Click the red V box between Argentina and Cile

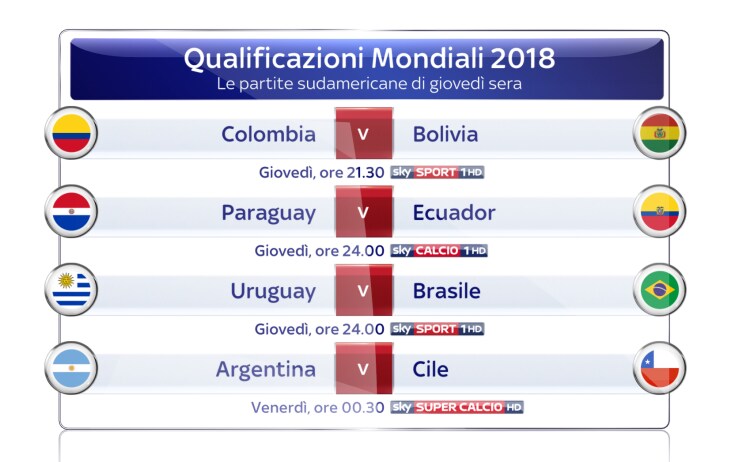pos(364,368)
